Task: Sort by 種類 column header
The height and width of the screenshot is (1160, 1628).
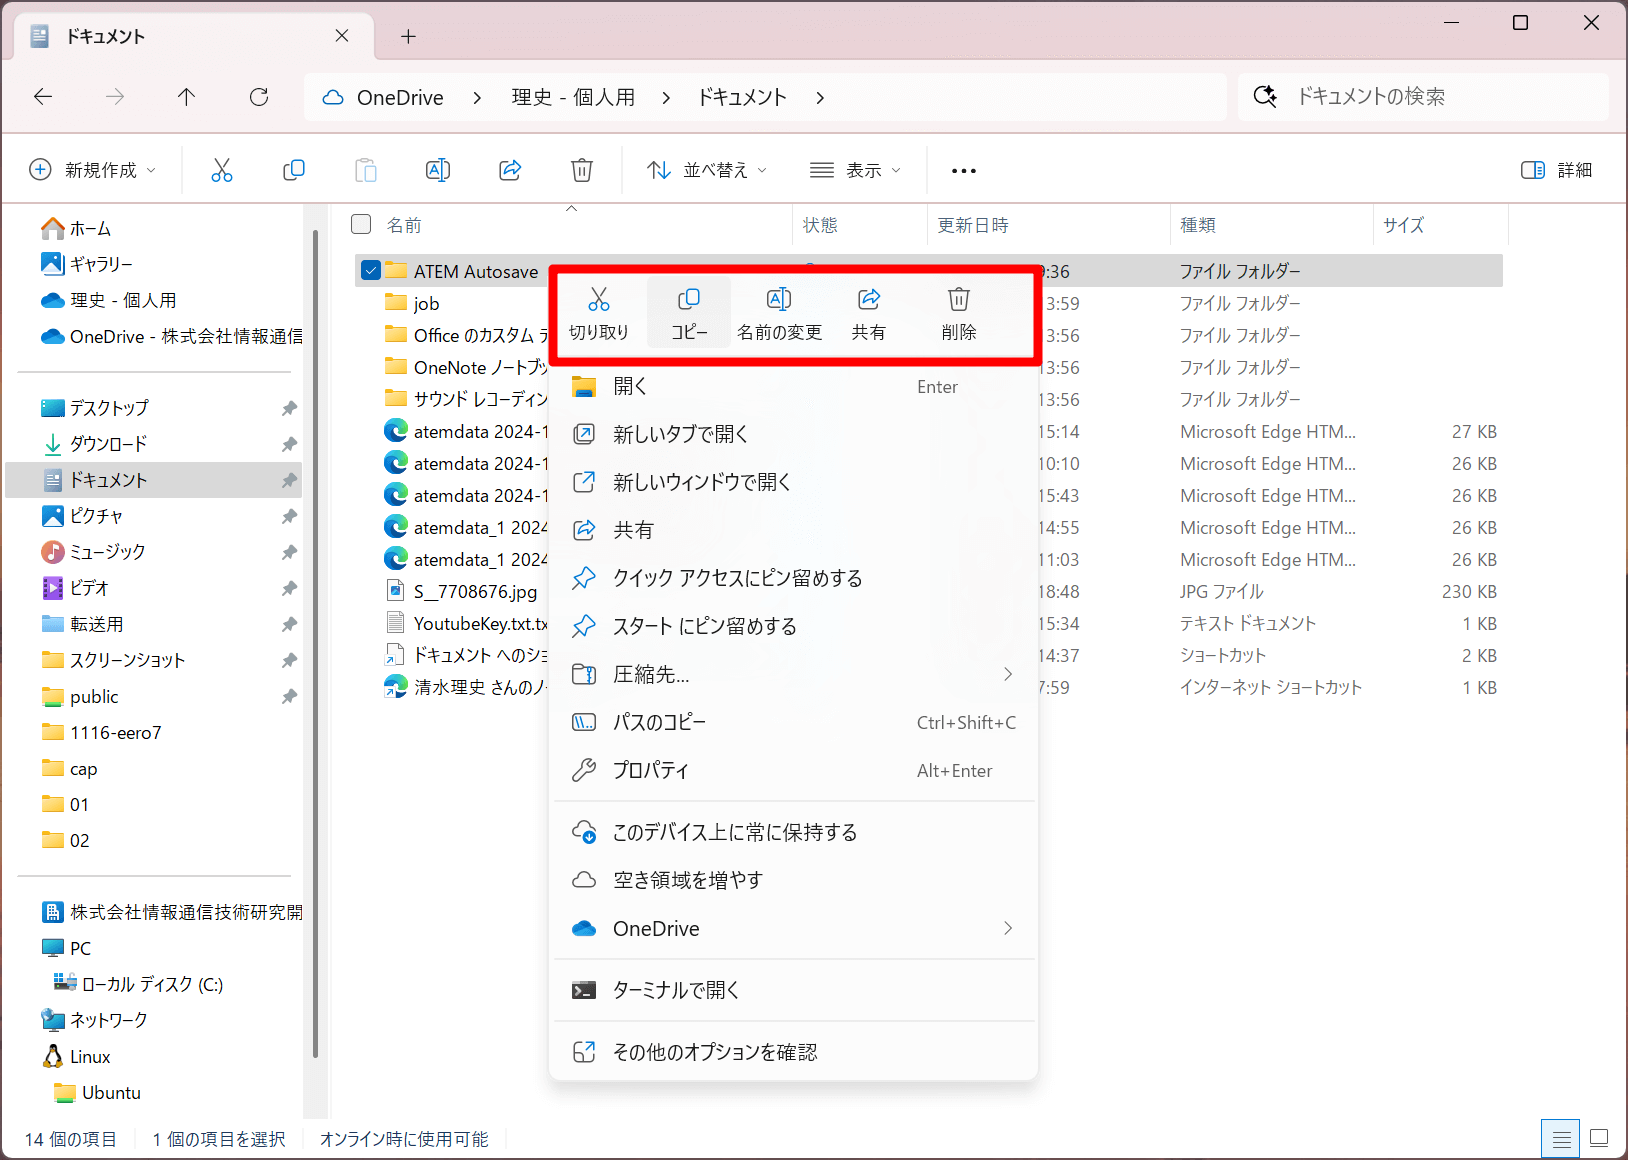Action: tap(1198, 225)
